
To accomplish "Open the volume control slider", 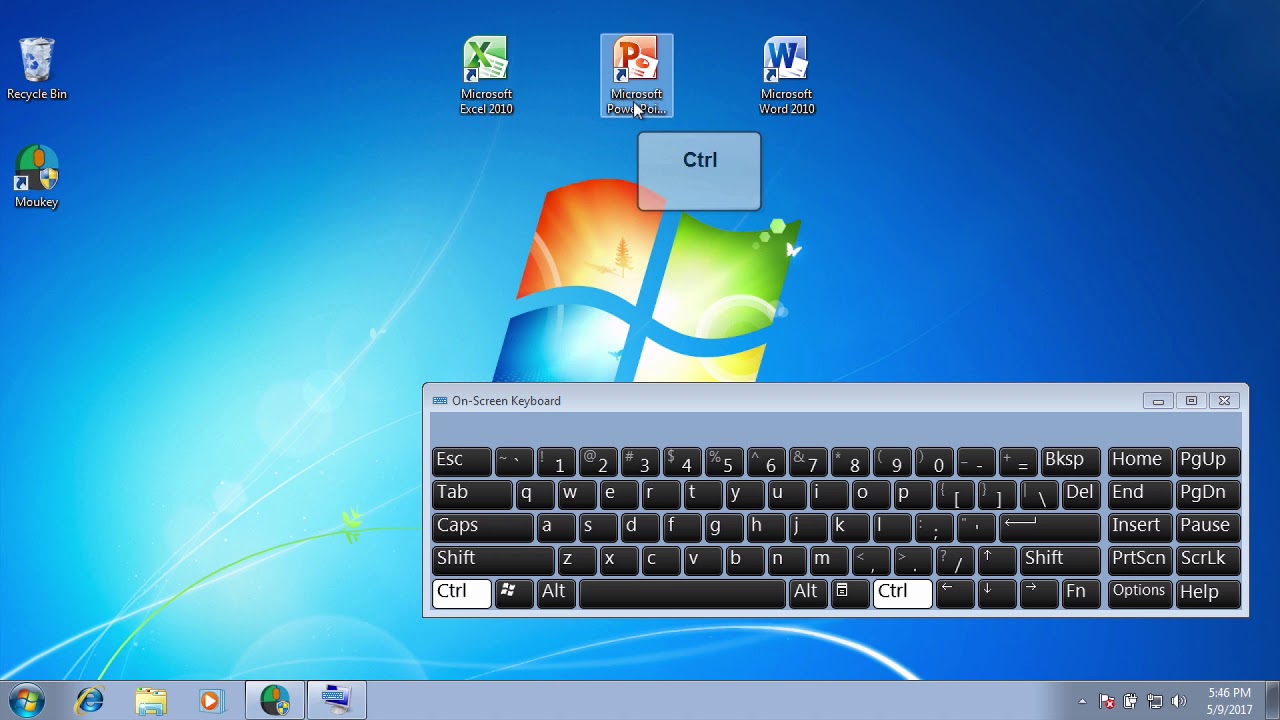I will (x=1178, y=700).
